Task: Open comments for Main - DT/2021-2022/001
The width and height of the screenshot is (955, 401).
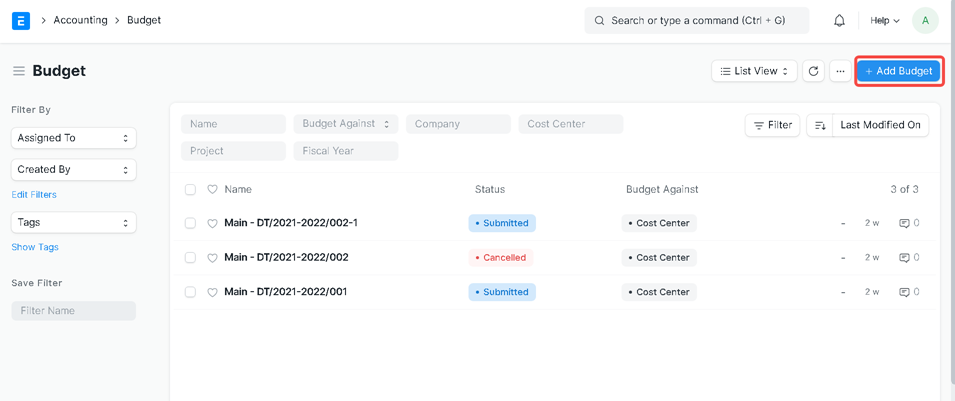Action: tap(909, 292)
